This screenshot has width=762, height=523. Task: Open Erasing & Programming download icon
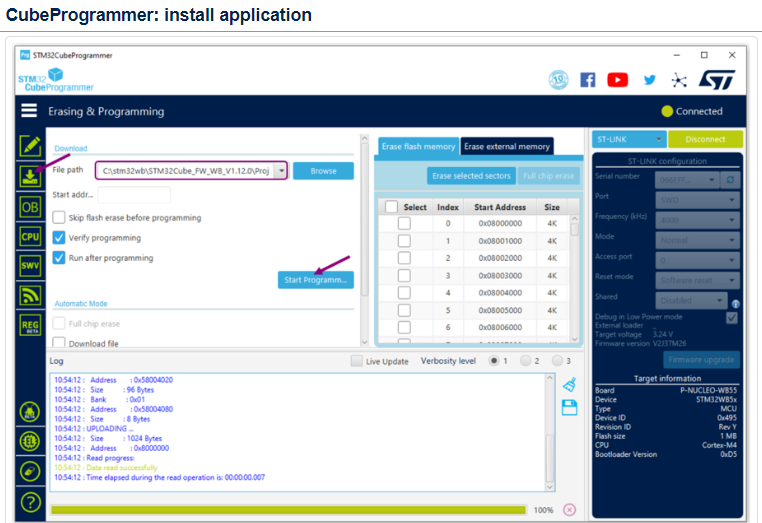pyautogui.click(x=30, y=176)
